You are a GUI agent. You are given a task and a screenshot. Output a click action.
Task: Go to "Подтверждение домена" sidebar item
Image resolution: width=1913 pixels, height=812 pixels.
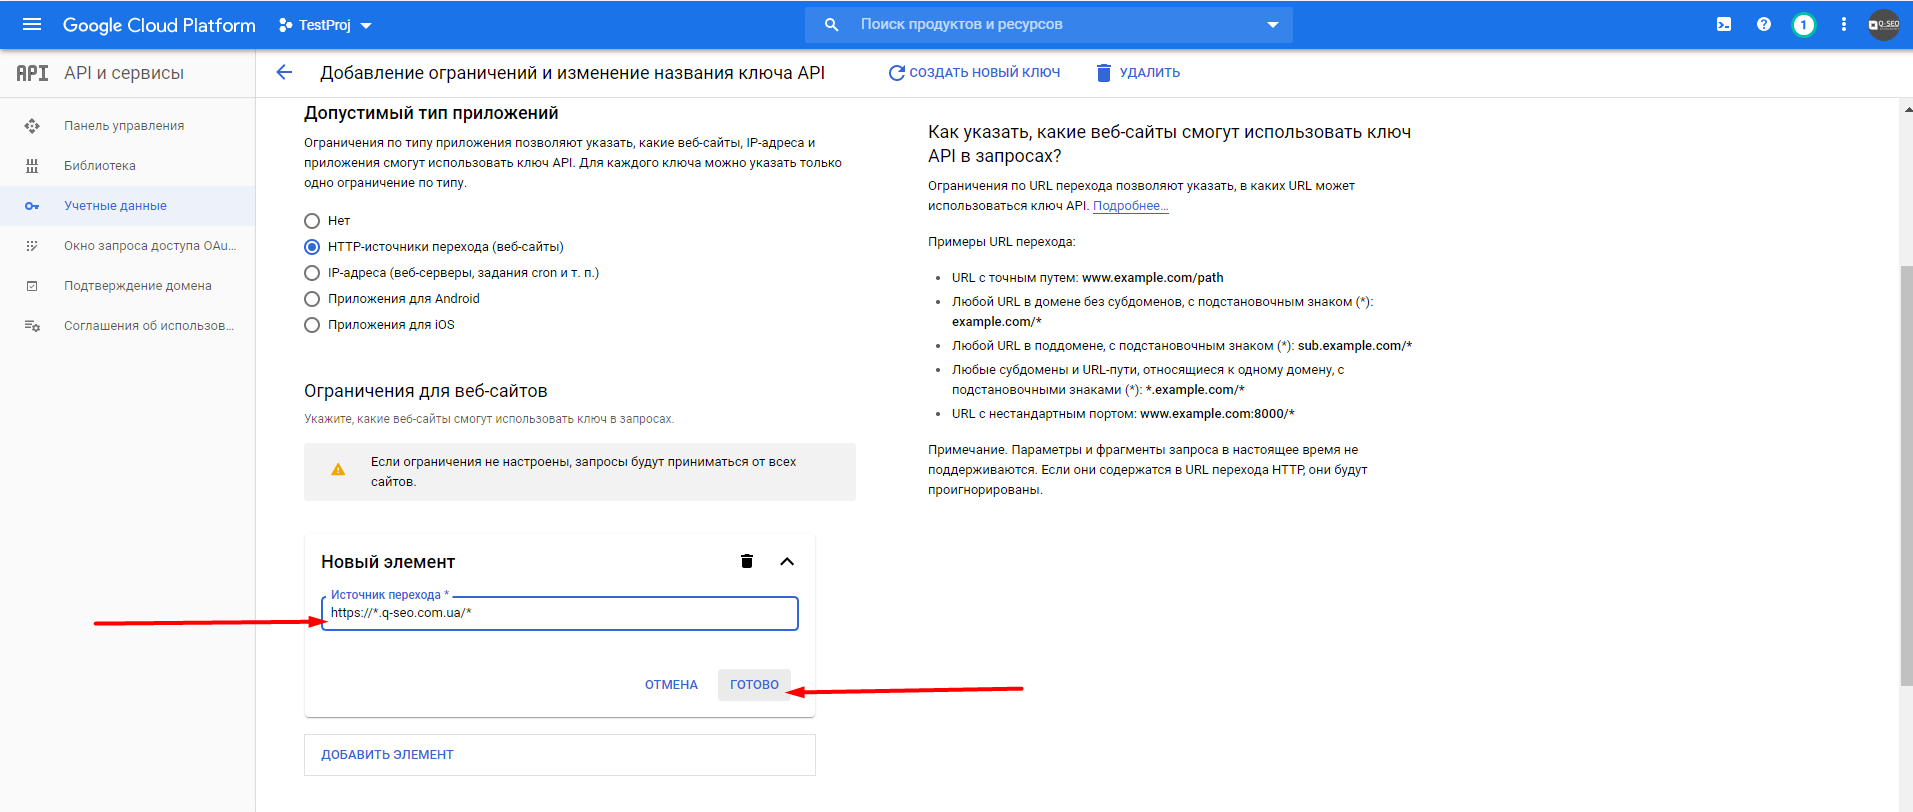137,286
